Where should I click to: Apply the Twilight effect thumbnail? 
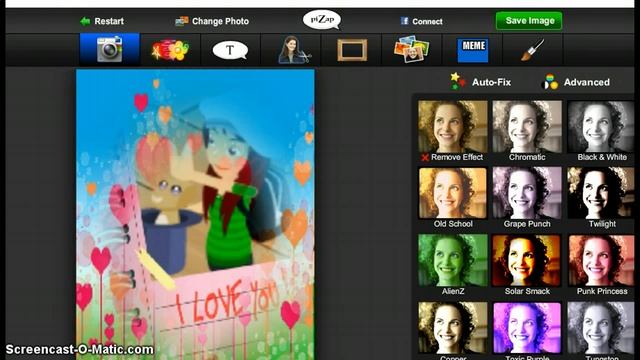click(601, 193)
